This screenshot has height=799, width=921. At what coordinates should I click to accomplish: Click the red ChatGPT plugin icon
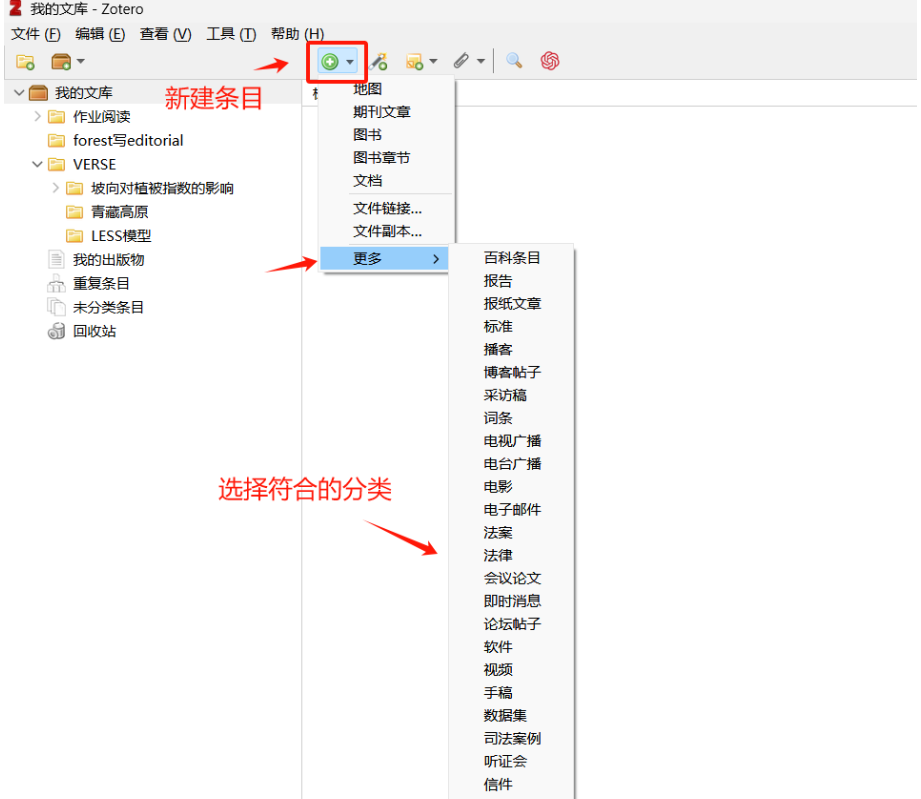550,61
